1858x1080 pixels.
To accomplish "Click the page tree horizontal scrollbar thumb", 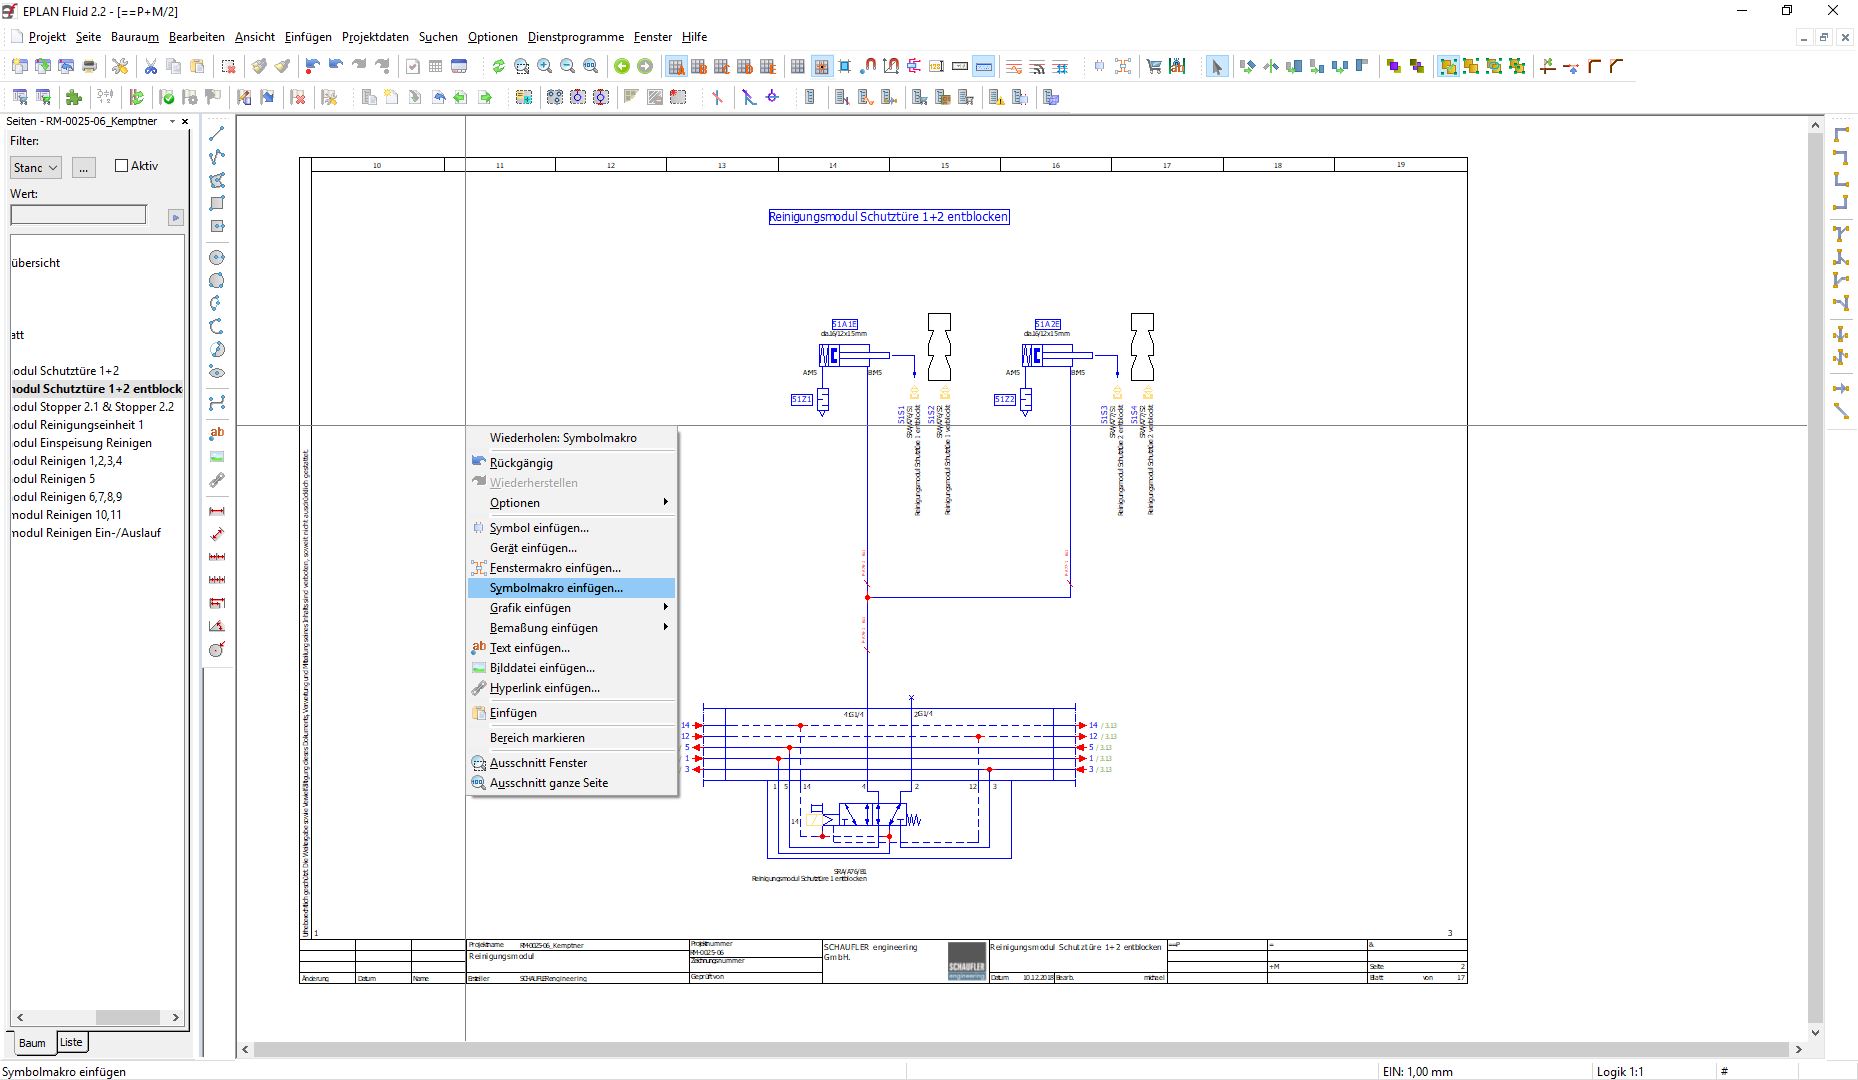I will [x=127, y=1017].
